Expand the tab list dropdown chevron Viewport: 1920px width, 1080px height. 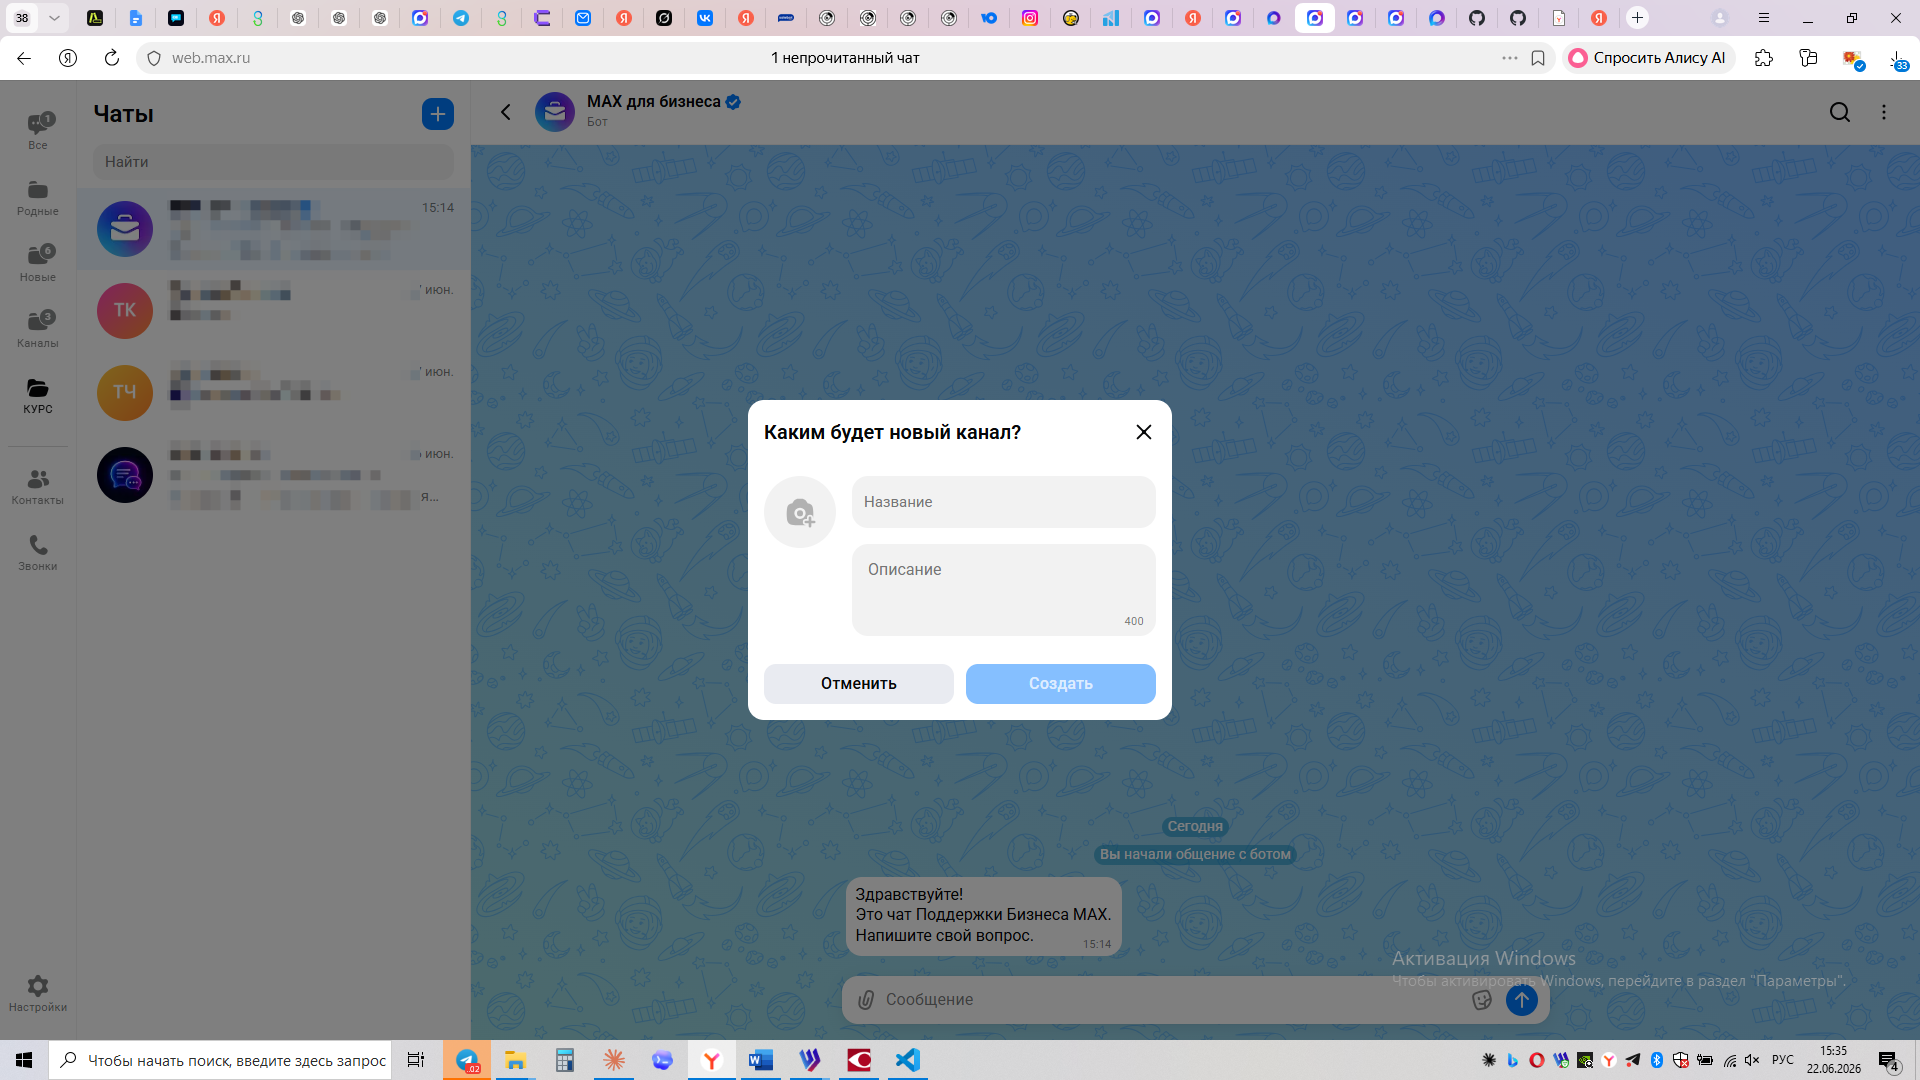click(54, 18)
